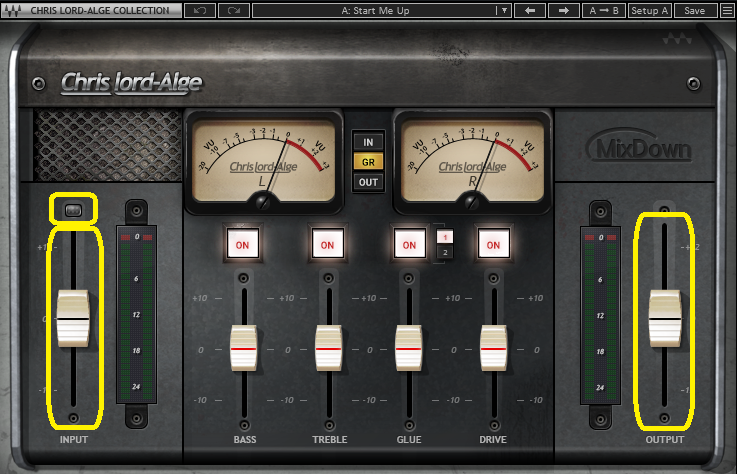Screen dimensions: 737x474
Task: Click the redo arrow in the top toolbar
Action: tap(233, 11)
